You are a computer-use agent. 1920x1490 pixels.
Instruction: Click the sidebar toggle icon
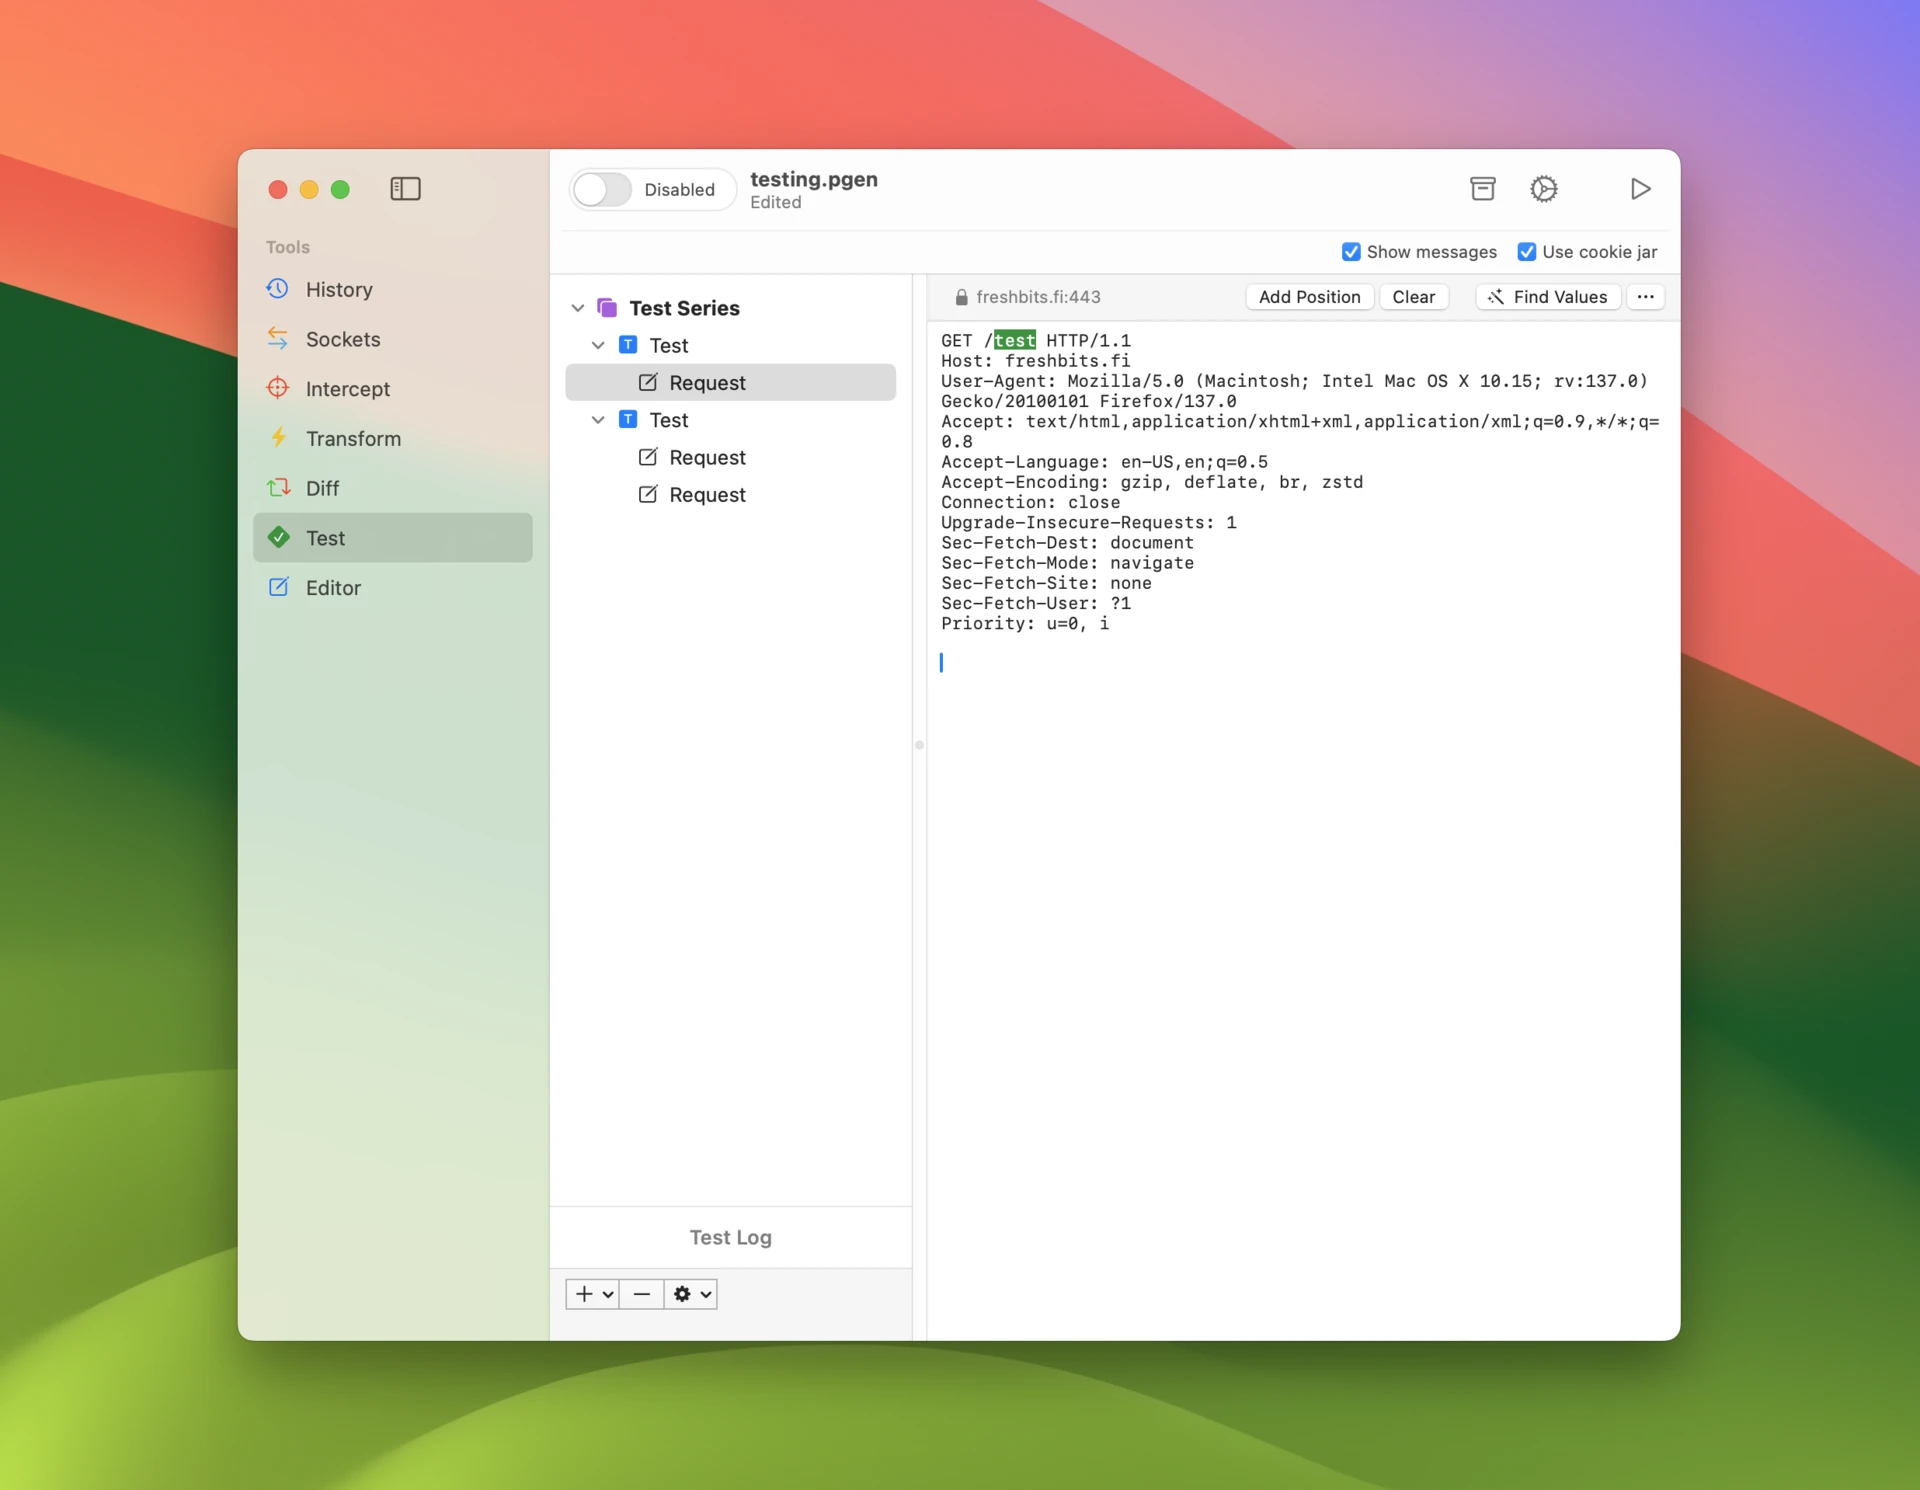405,189
